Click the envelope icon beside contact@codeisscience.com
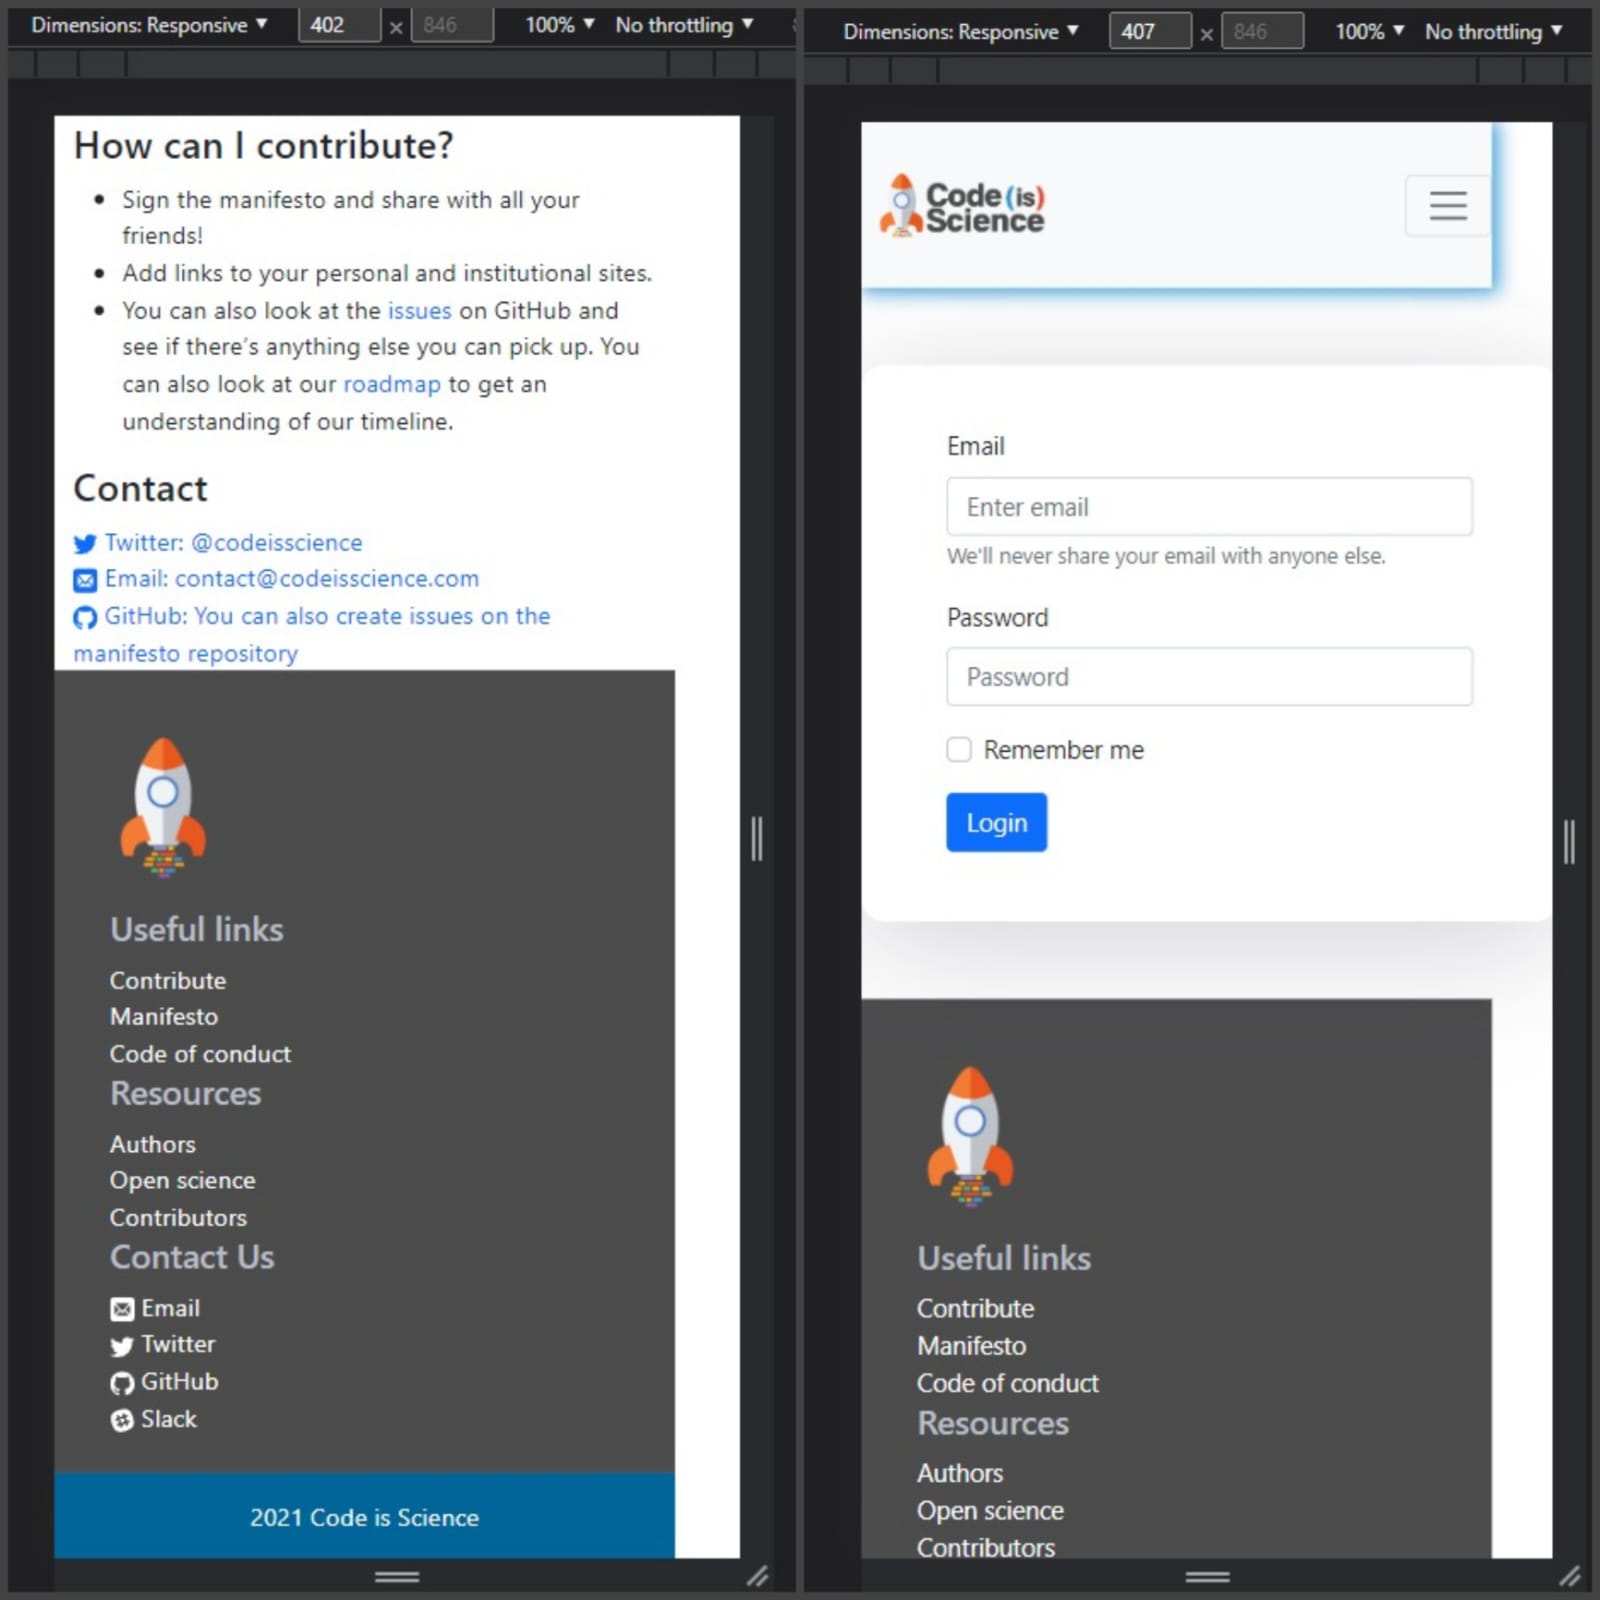 pyautogui.click(x=85, y=580)
